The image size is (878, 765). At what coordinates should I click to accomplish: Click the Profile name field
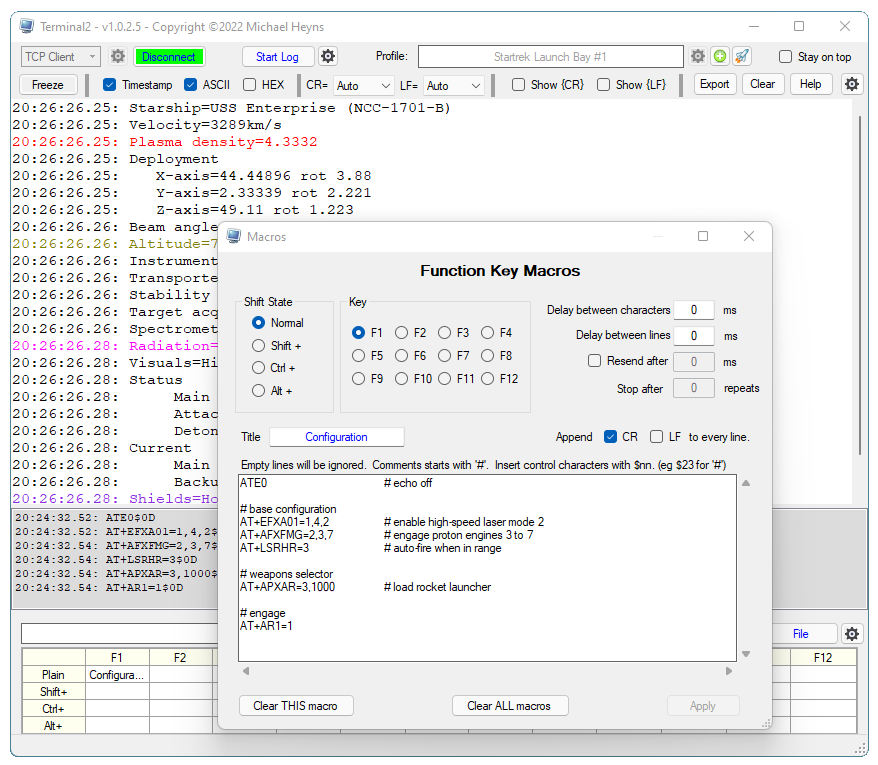[x=550, y=57]
